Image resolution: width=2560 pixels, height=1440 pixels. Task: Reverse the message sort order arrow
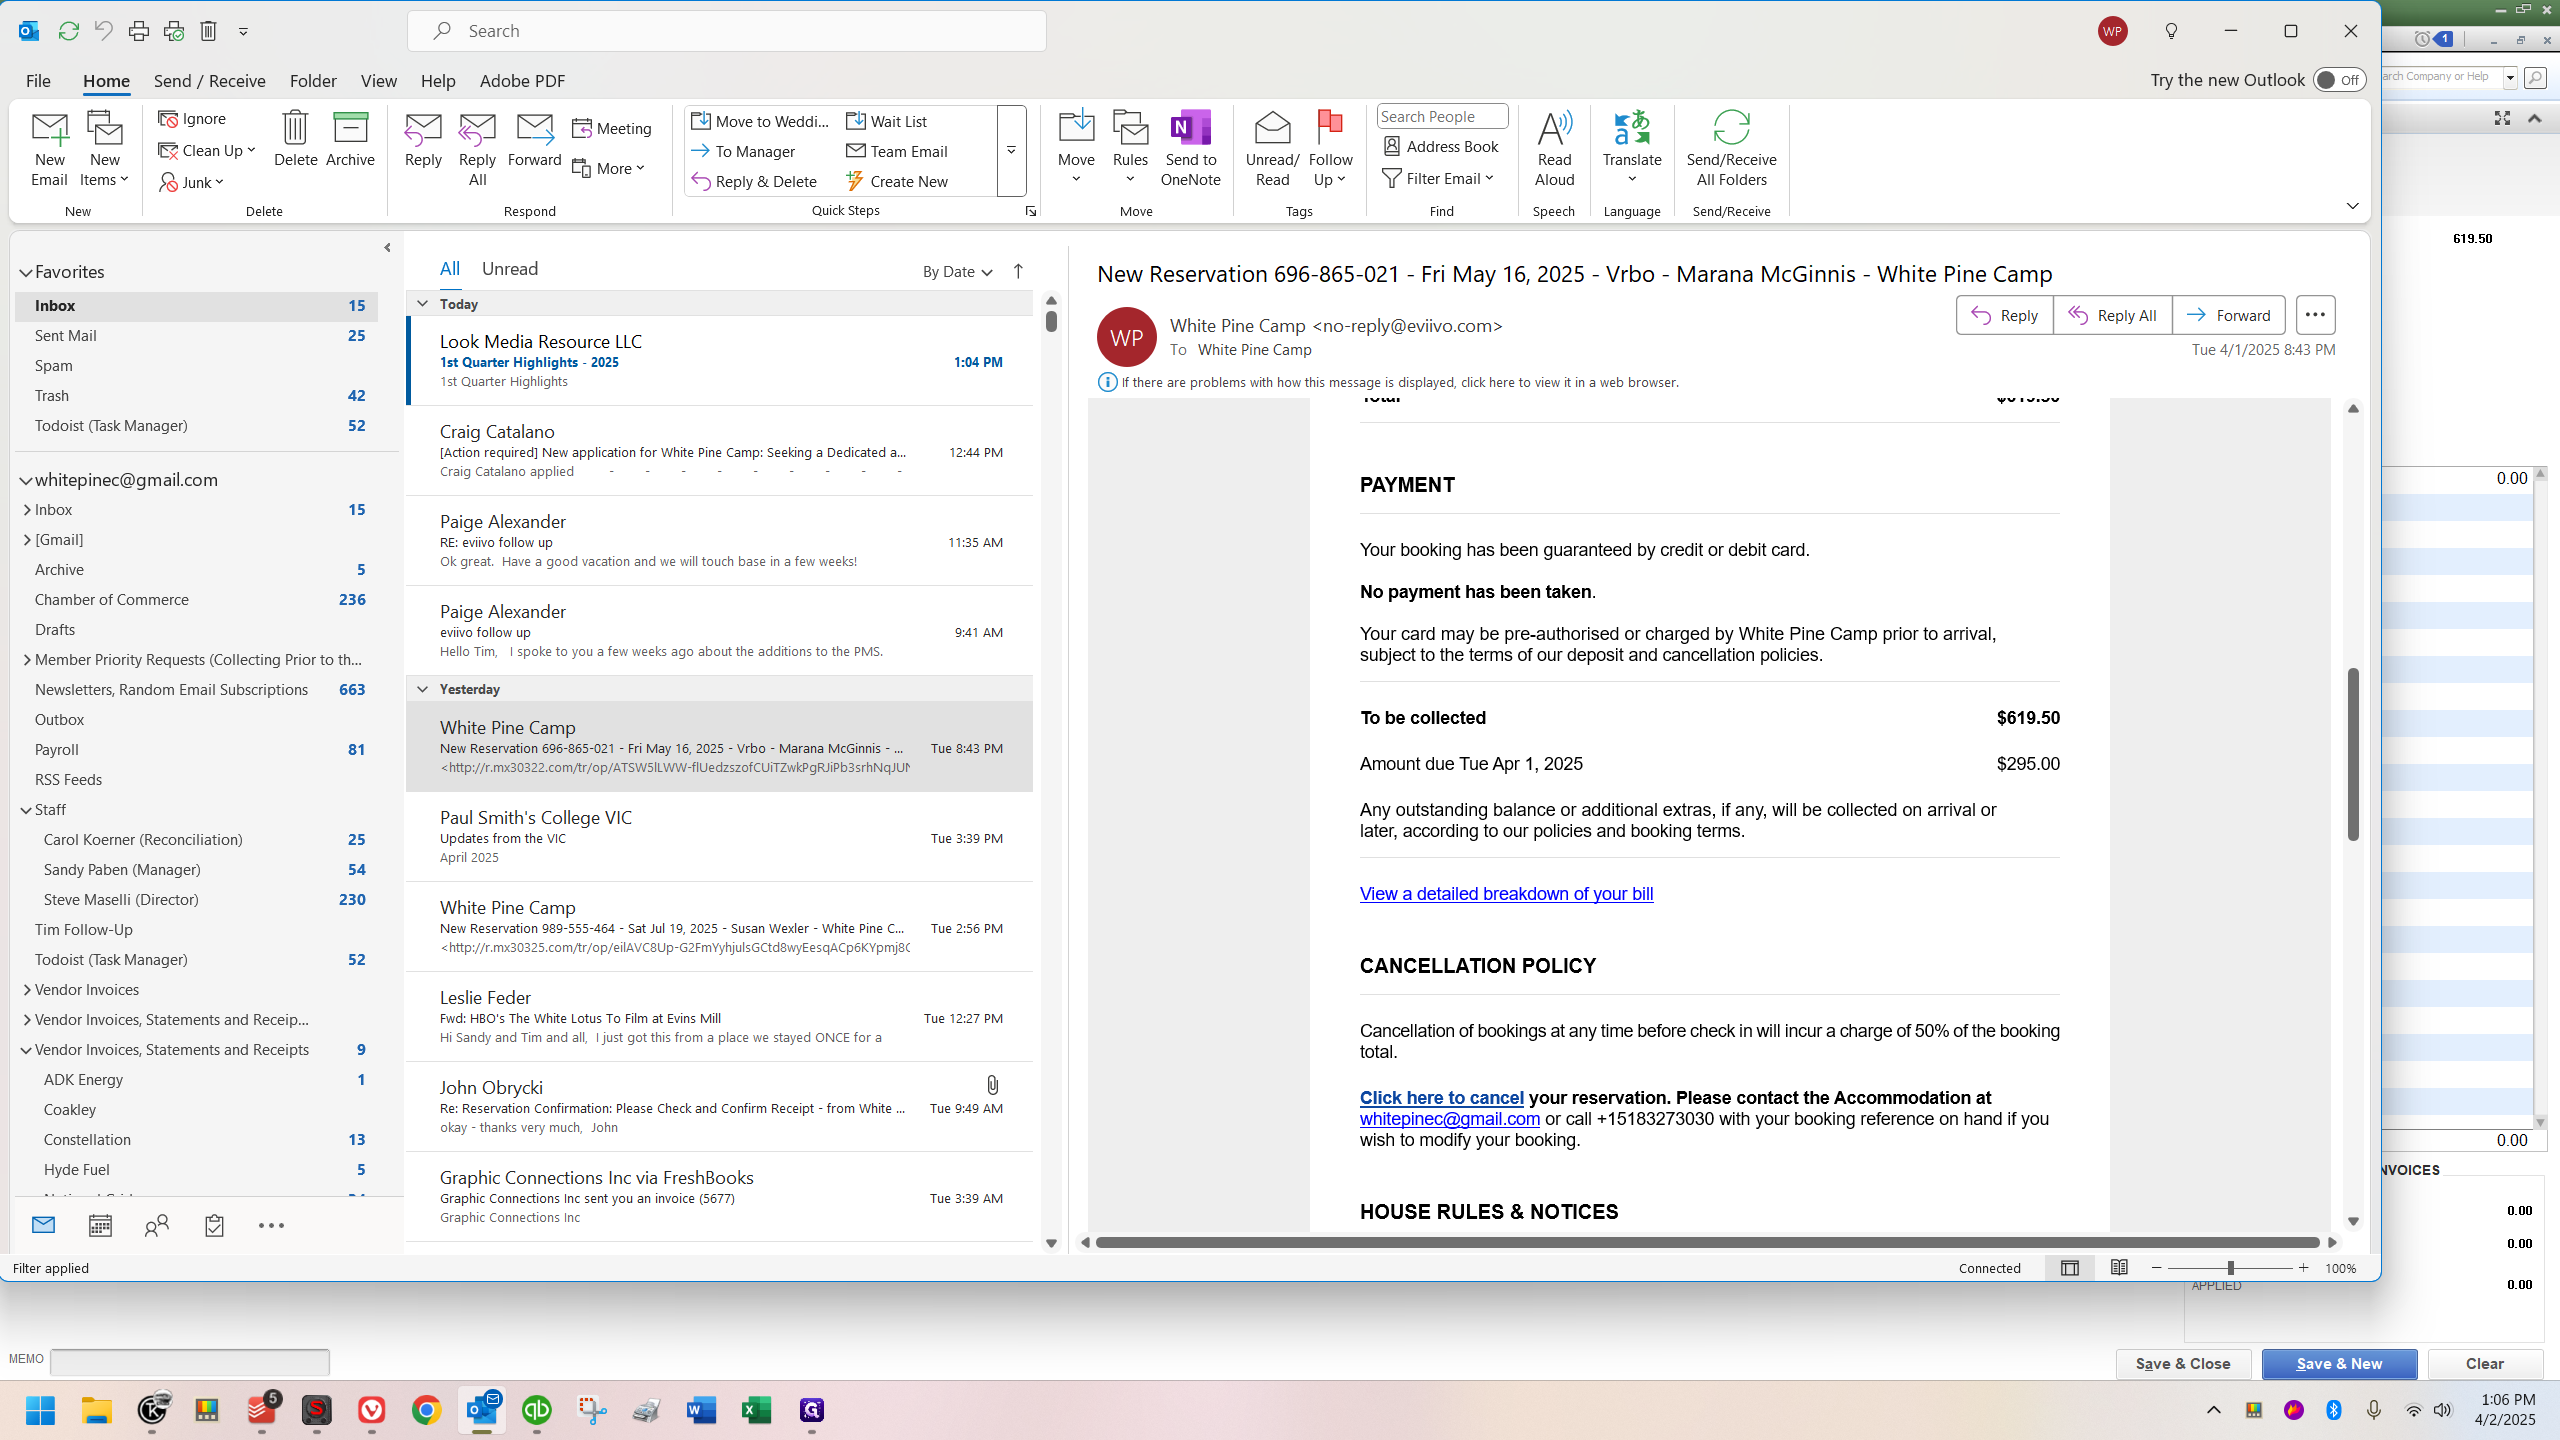(1018, 271)
